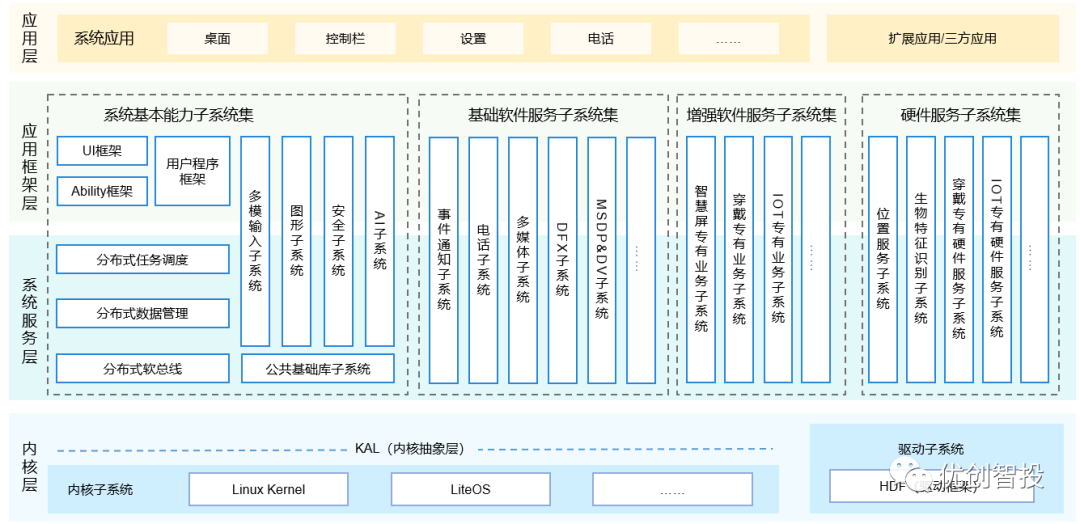
Task: Click the 设置 application box
Action: tap(473, 39)
